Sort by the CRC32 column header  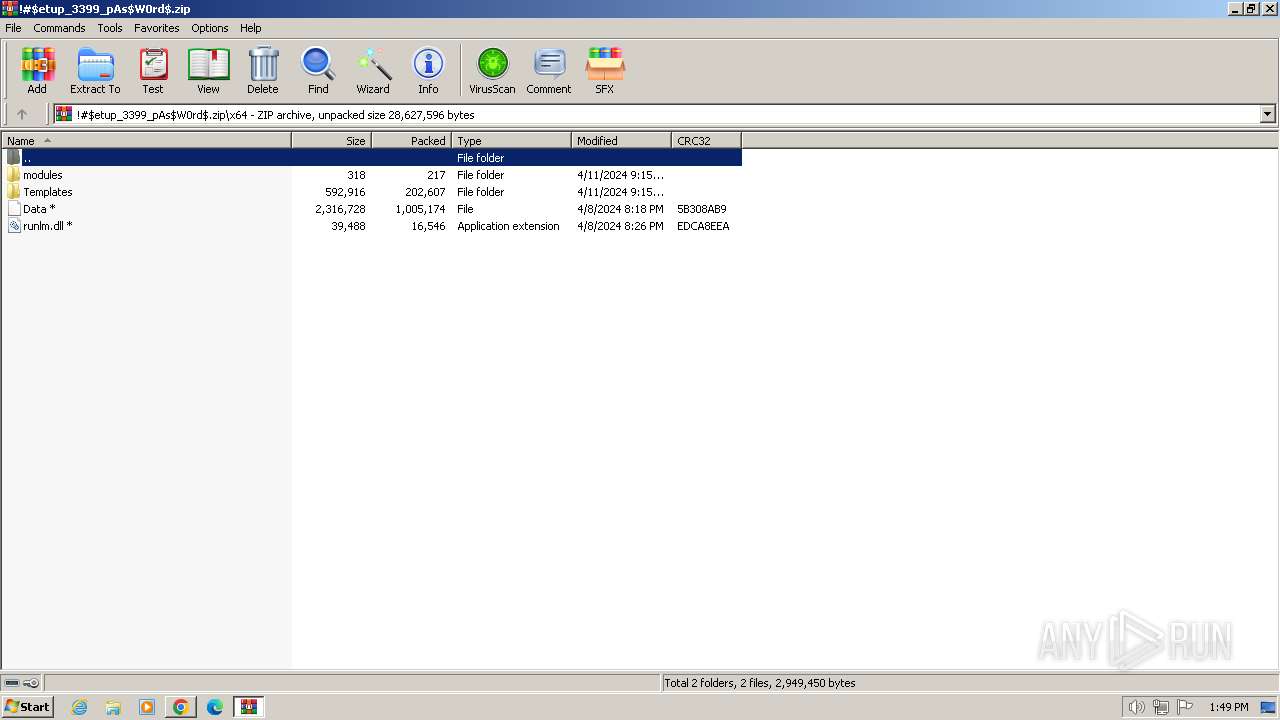pos(707,141)
